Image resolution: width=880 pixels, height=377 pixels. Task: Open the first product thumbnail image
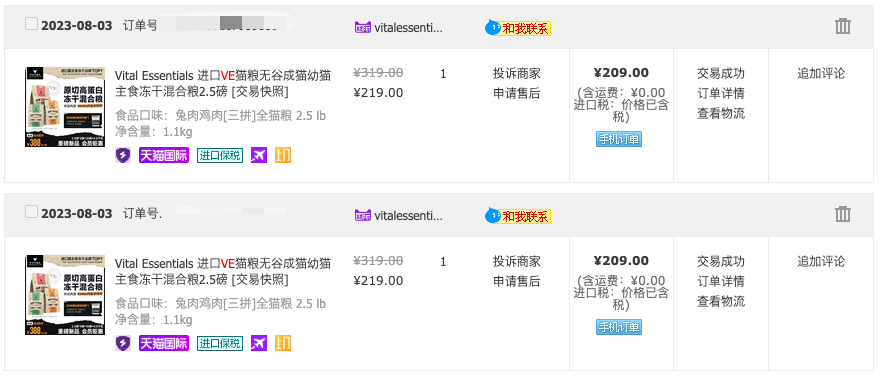pos(65,107)
